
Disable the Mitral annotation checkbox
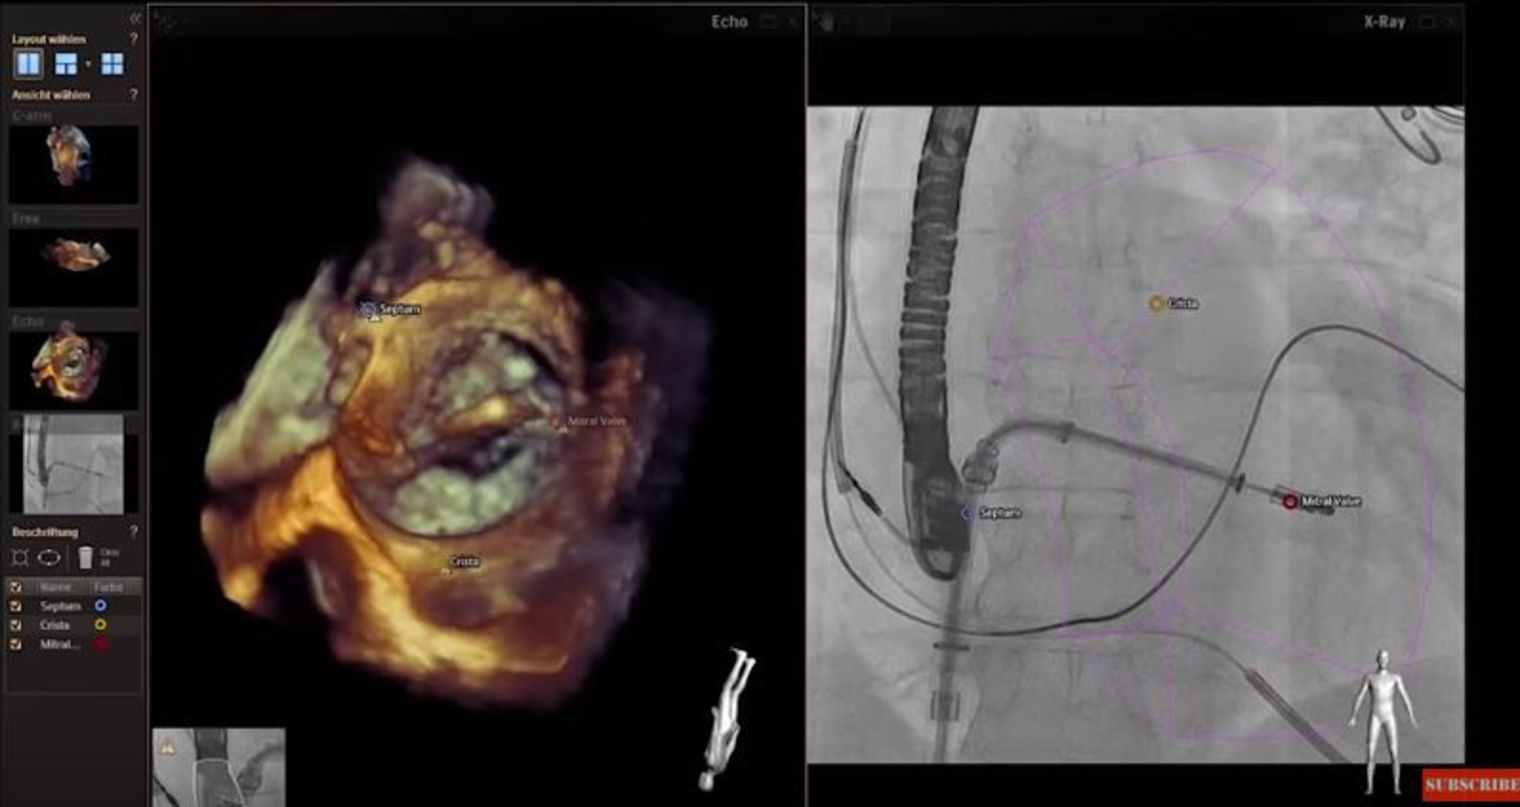pyautogui.click(x=15, y=645)
